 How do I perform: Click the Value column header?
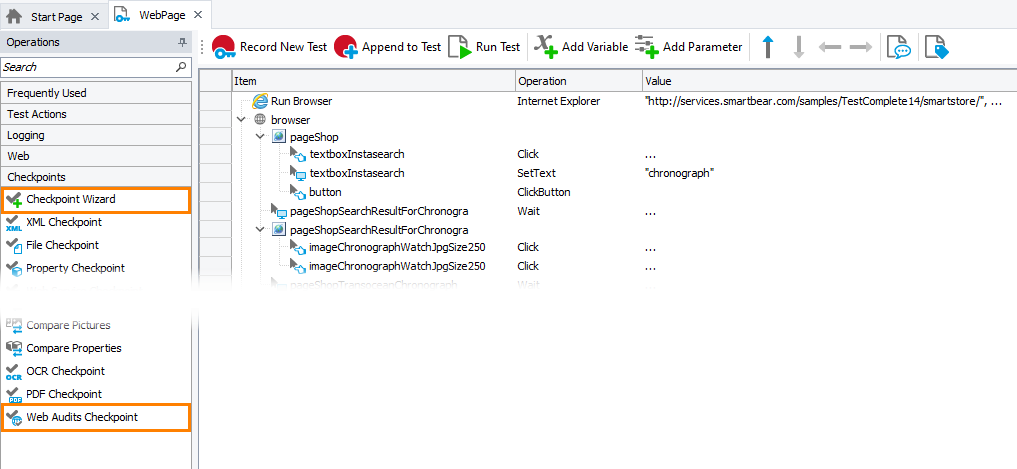click(x=829, y=81)
